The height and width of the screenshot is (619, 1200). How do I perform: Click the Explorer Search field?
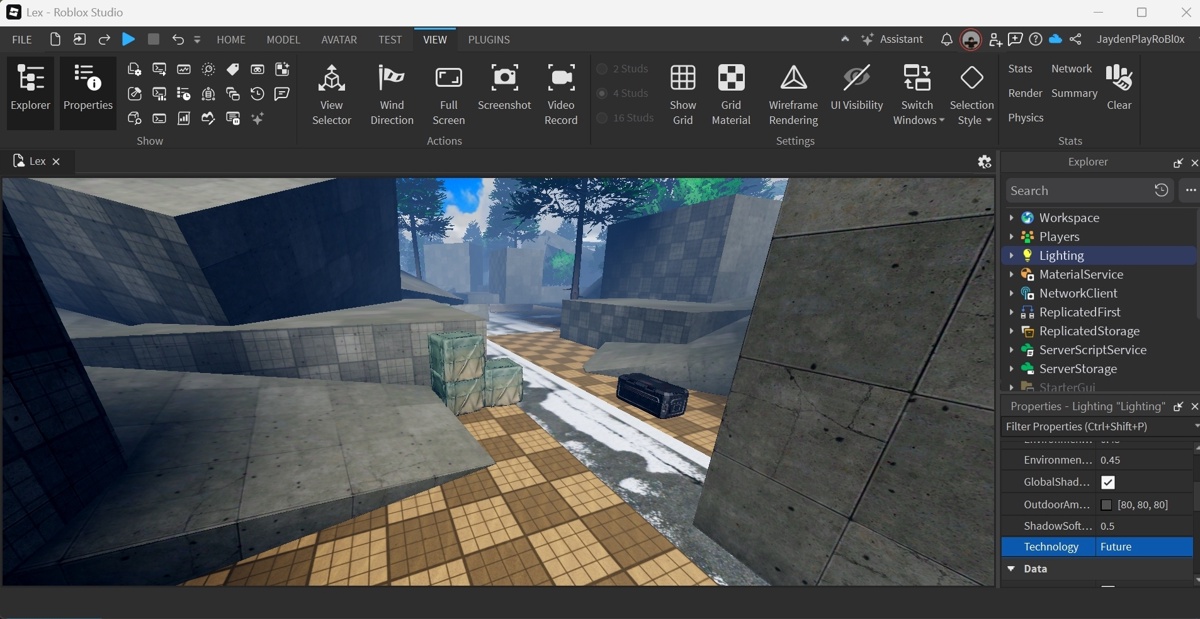pyautogui.click(x=1077, y=190)
